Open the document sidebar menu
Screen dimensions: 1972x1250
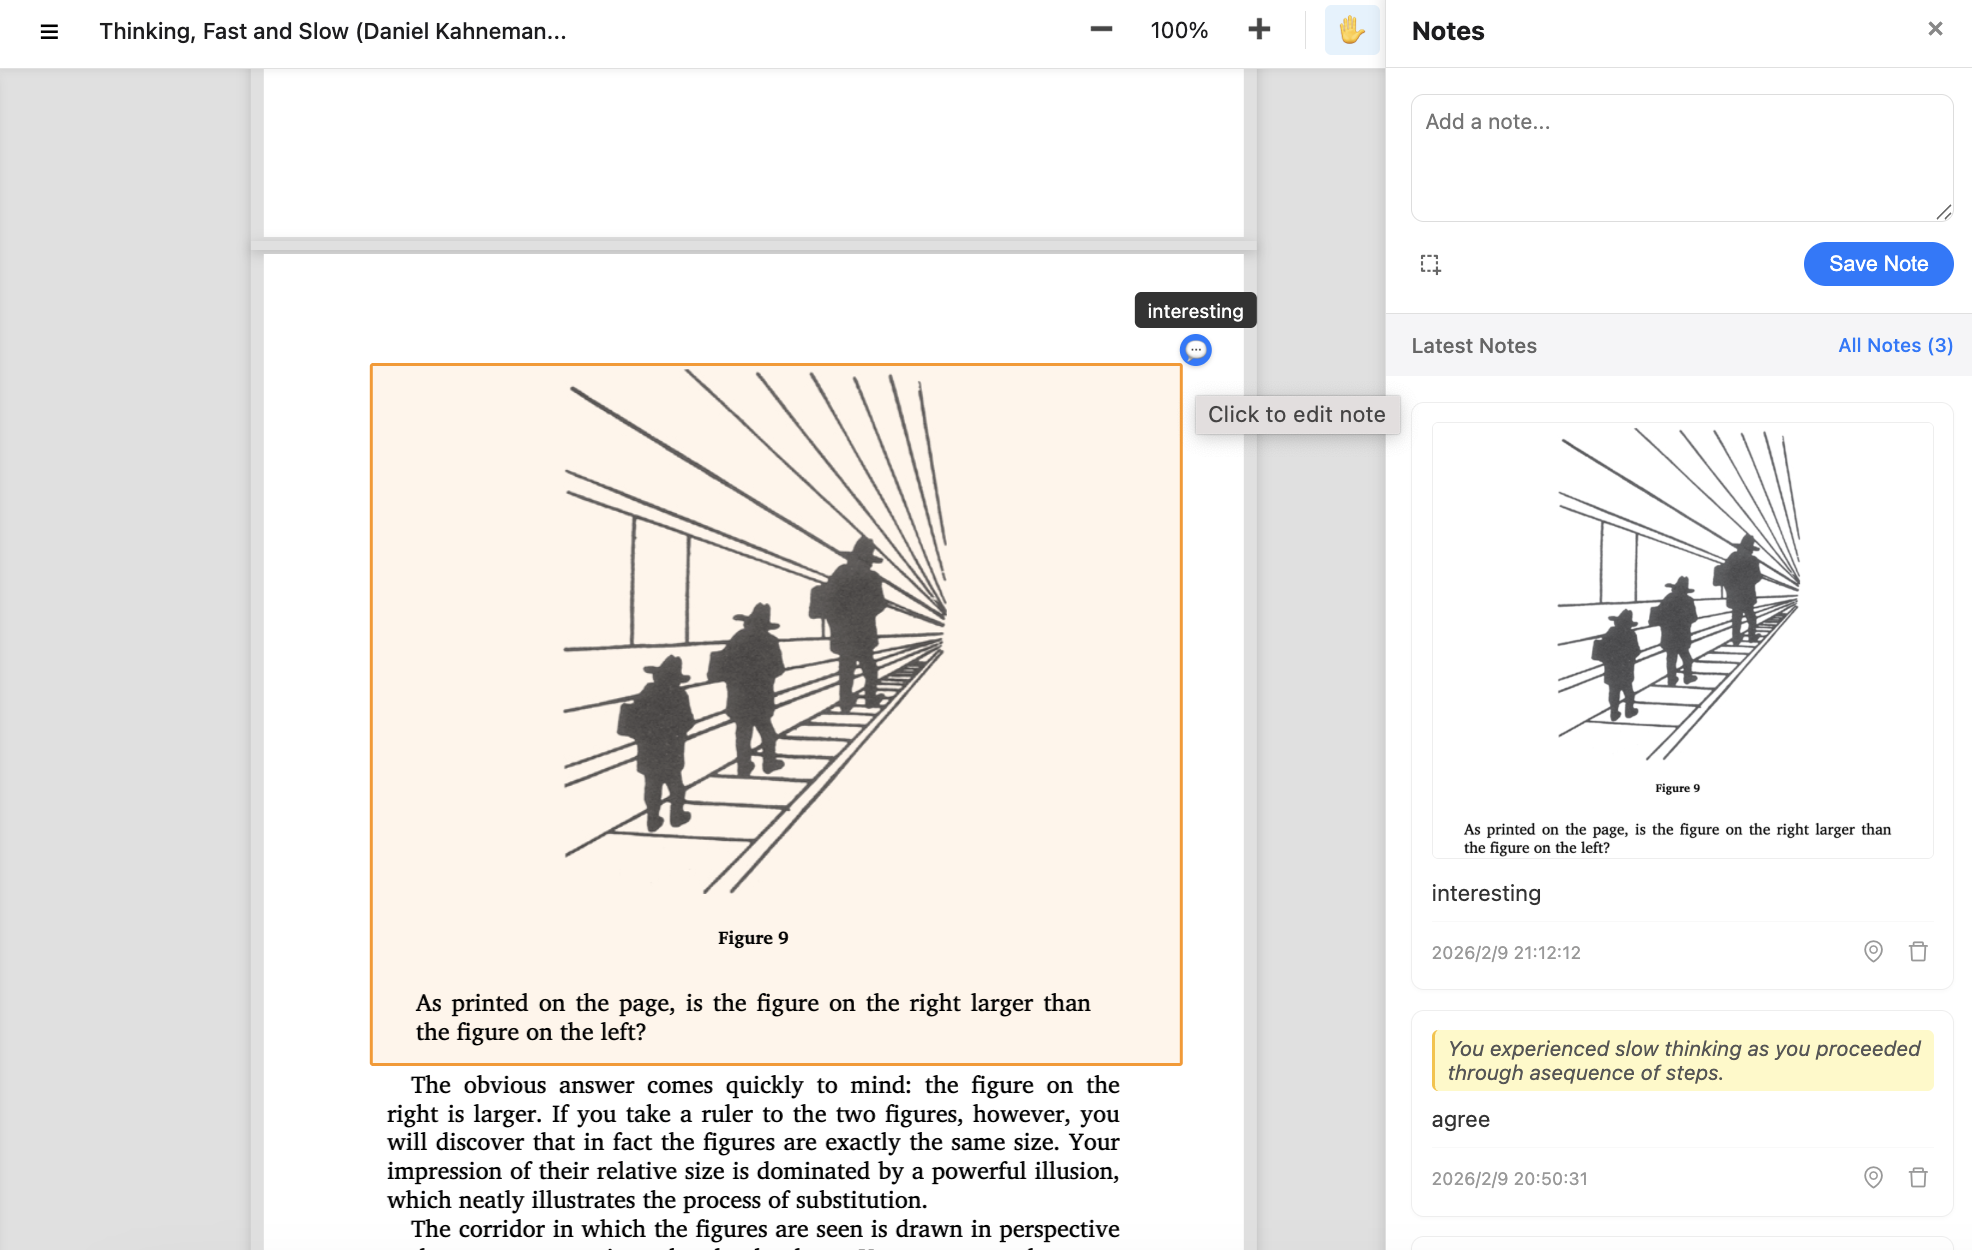(x=47, y=31)
